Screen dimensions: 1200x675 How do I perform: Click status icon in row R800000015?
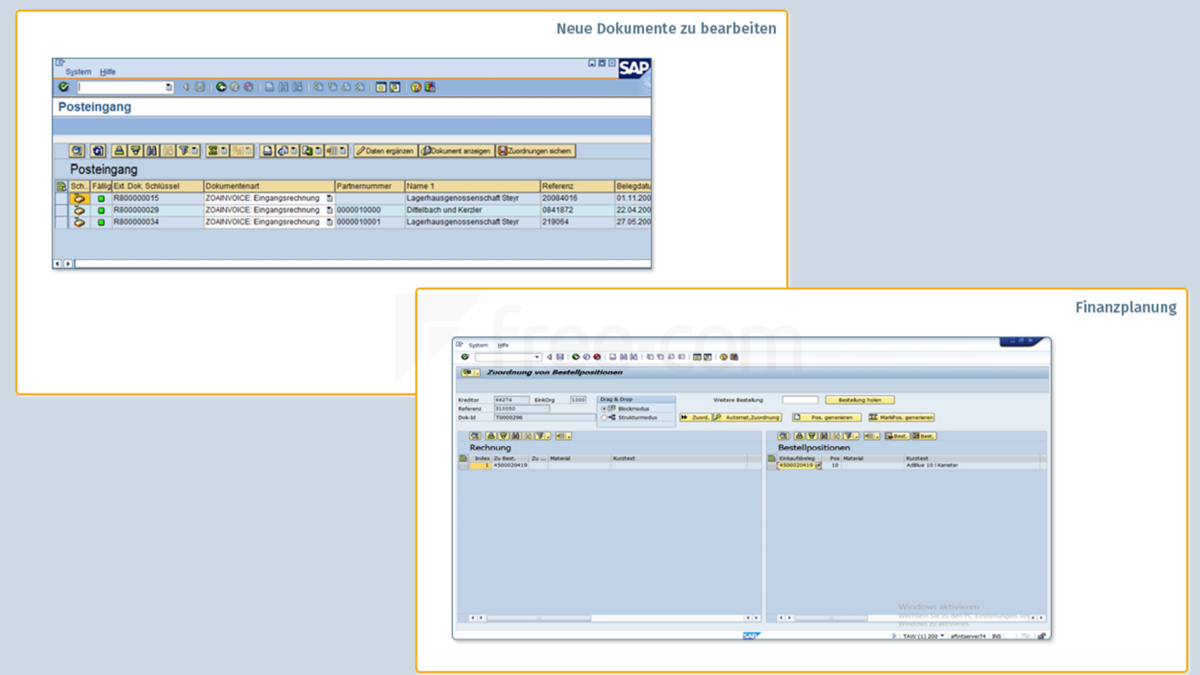[79, 198]
